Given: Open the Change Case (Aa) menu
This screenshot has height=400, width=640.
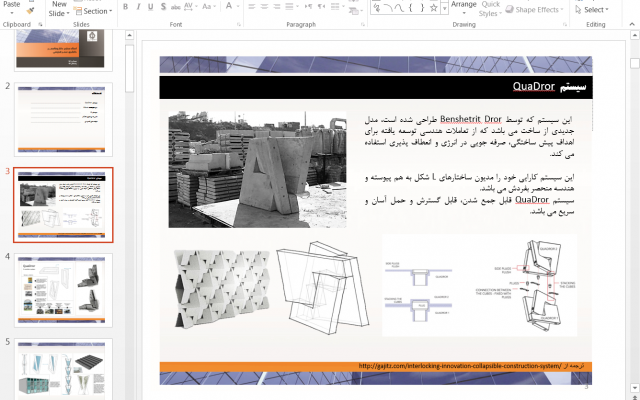Looking at the screenshot, I should tap(209, 7).
